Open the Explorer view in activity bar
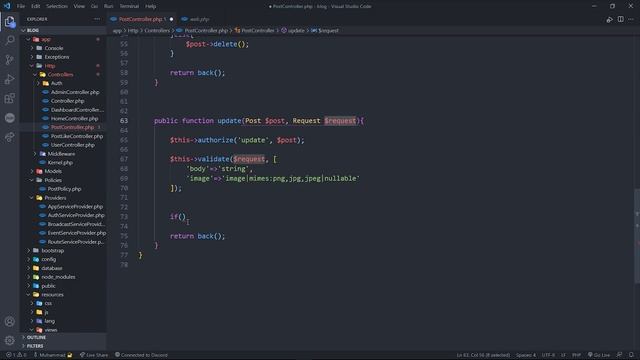This screenshot has width=640, height=360. pos(10,21)
